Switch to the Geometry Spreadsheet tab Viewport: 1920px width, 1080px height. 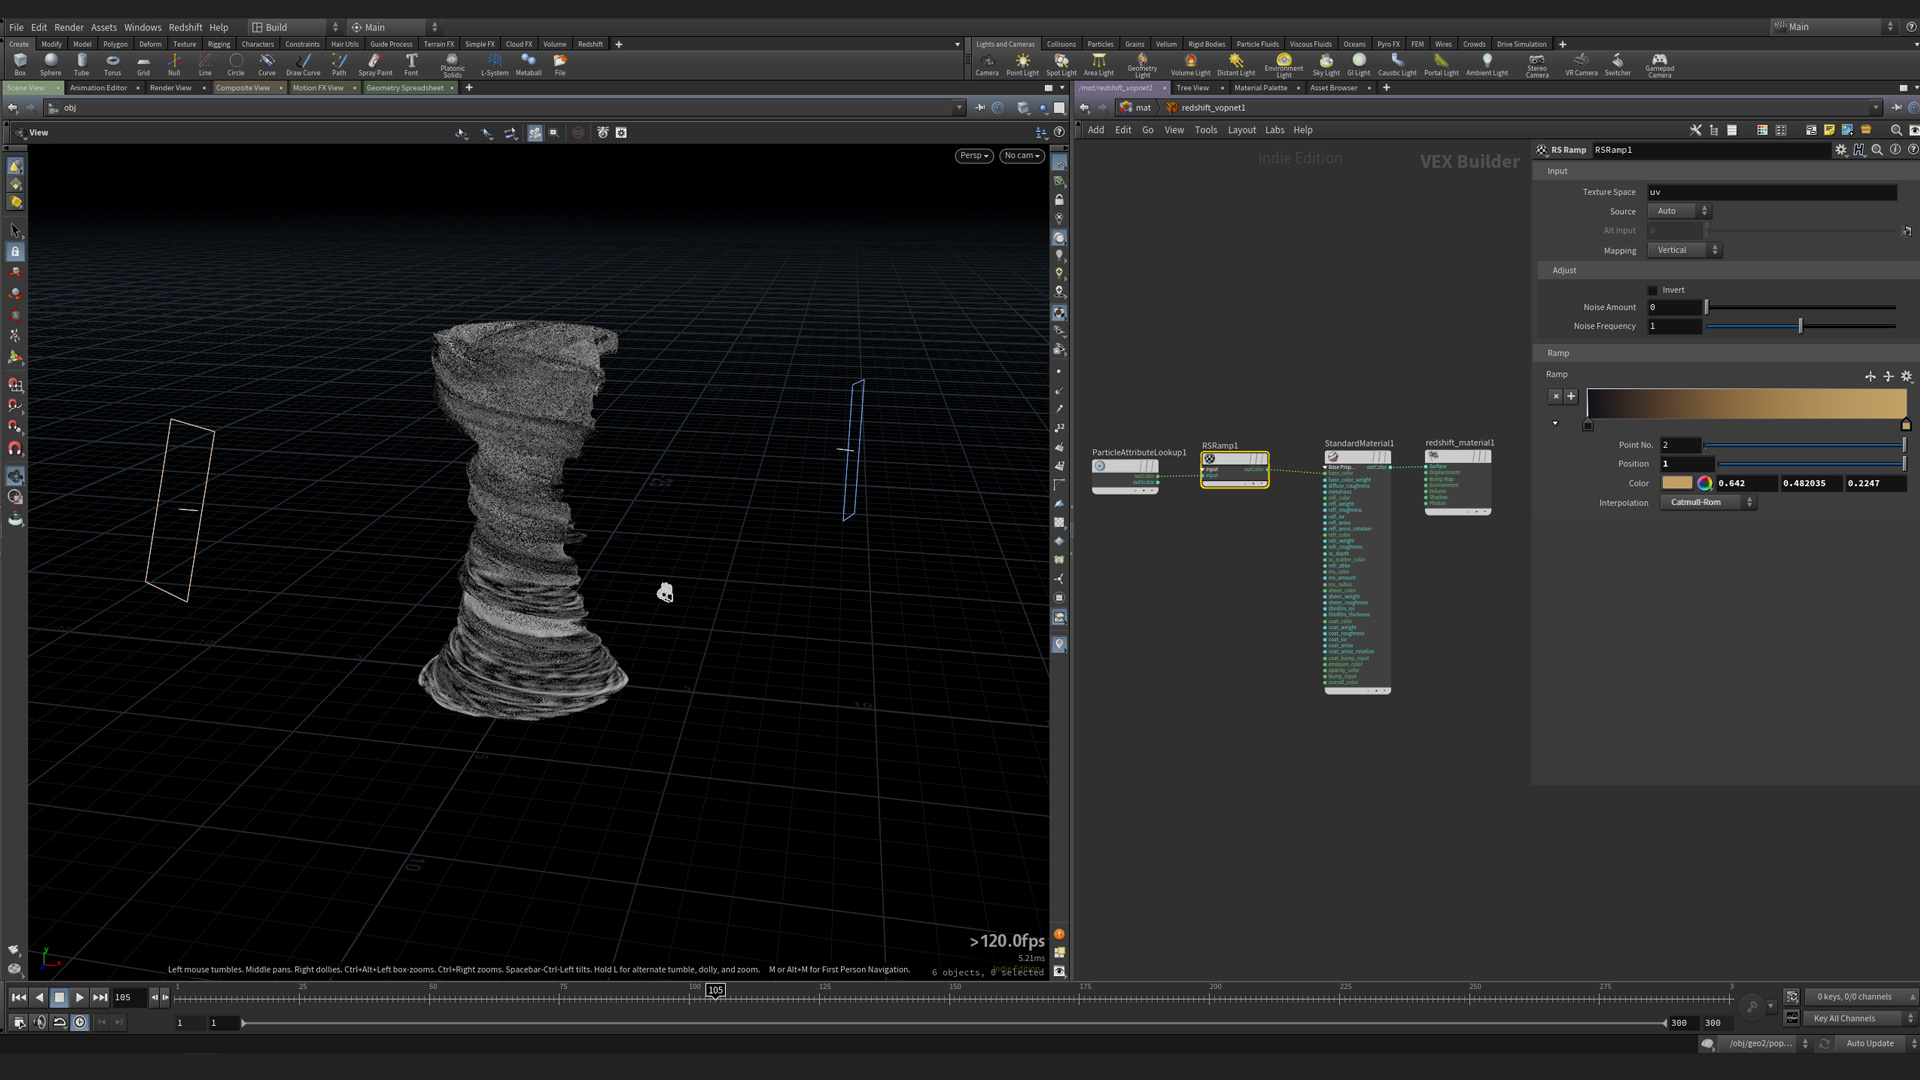(404, 88)
